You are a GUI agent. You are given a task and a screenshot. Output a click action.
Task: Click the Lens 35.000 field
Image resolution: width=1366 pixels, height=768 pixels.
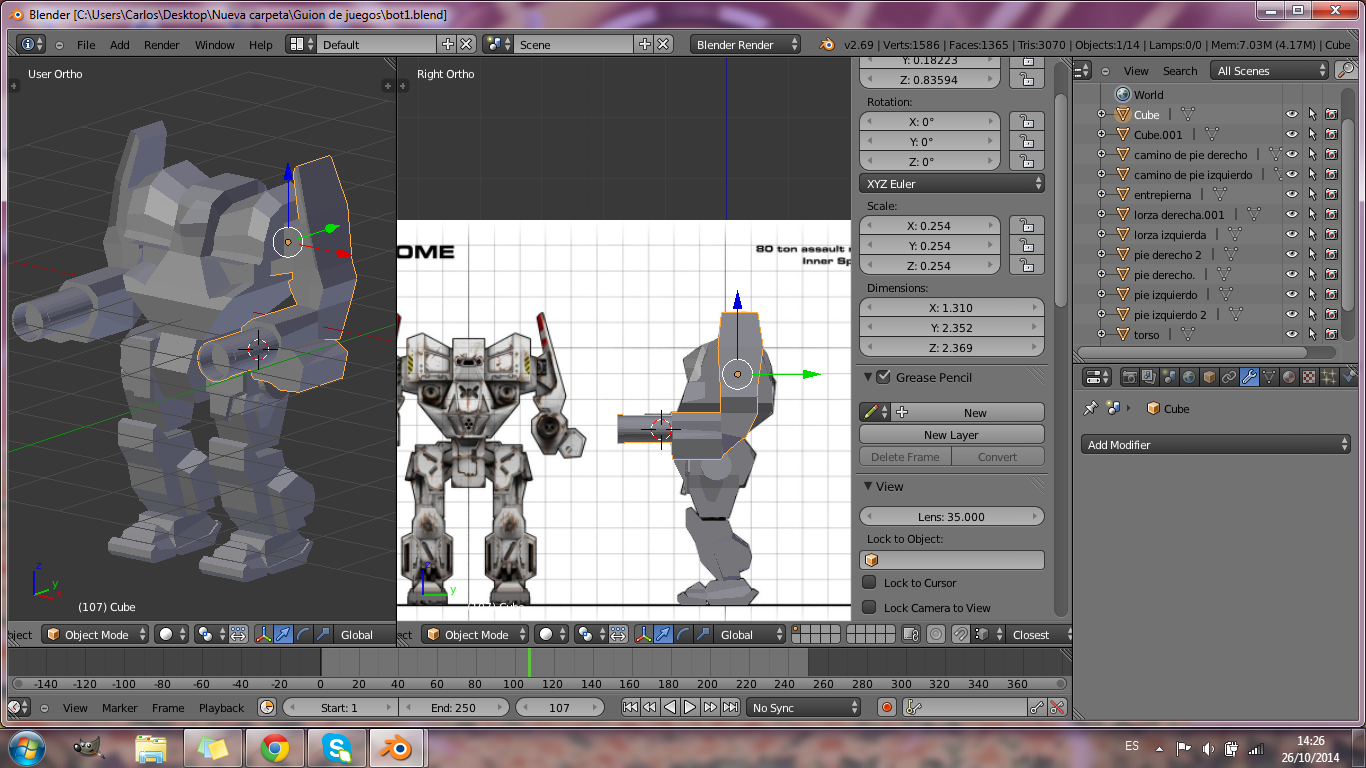click(951, 517)
